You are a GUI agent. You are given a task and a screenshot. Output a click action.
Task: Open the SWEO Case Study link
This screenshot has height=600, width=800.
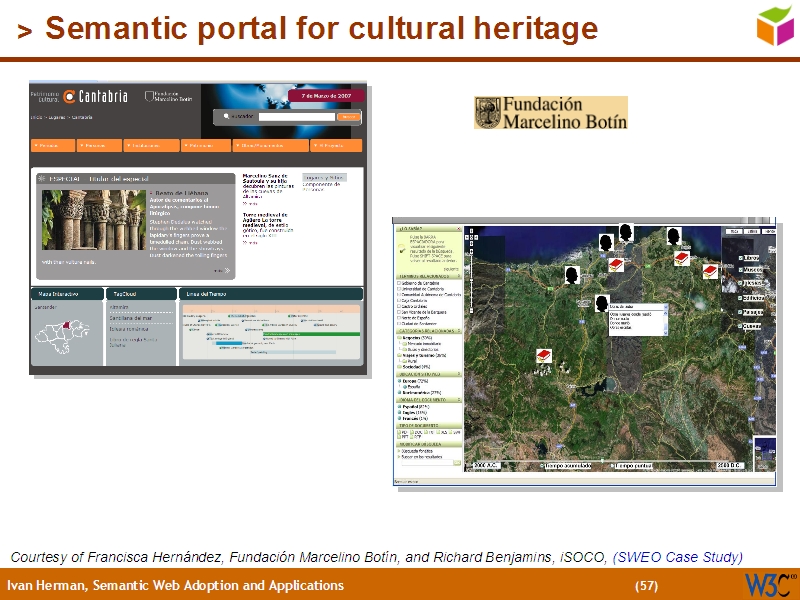click(677, 557)
